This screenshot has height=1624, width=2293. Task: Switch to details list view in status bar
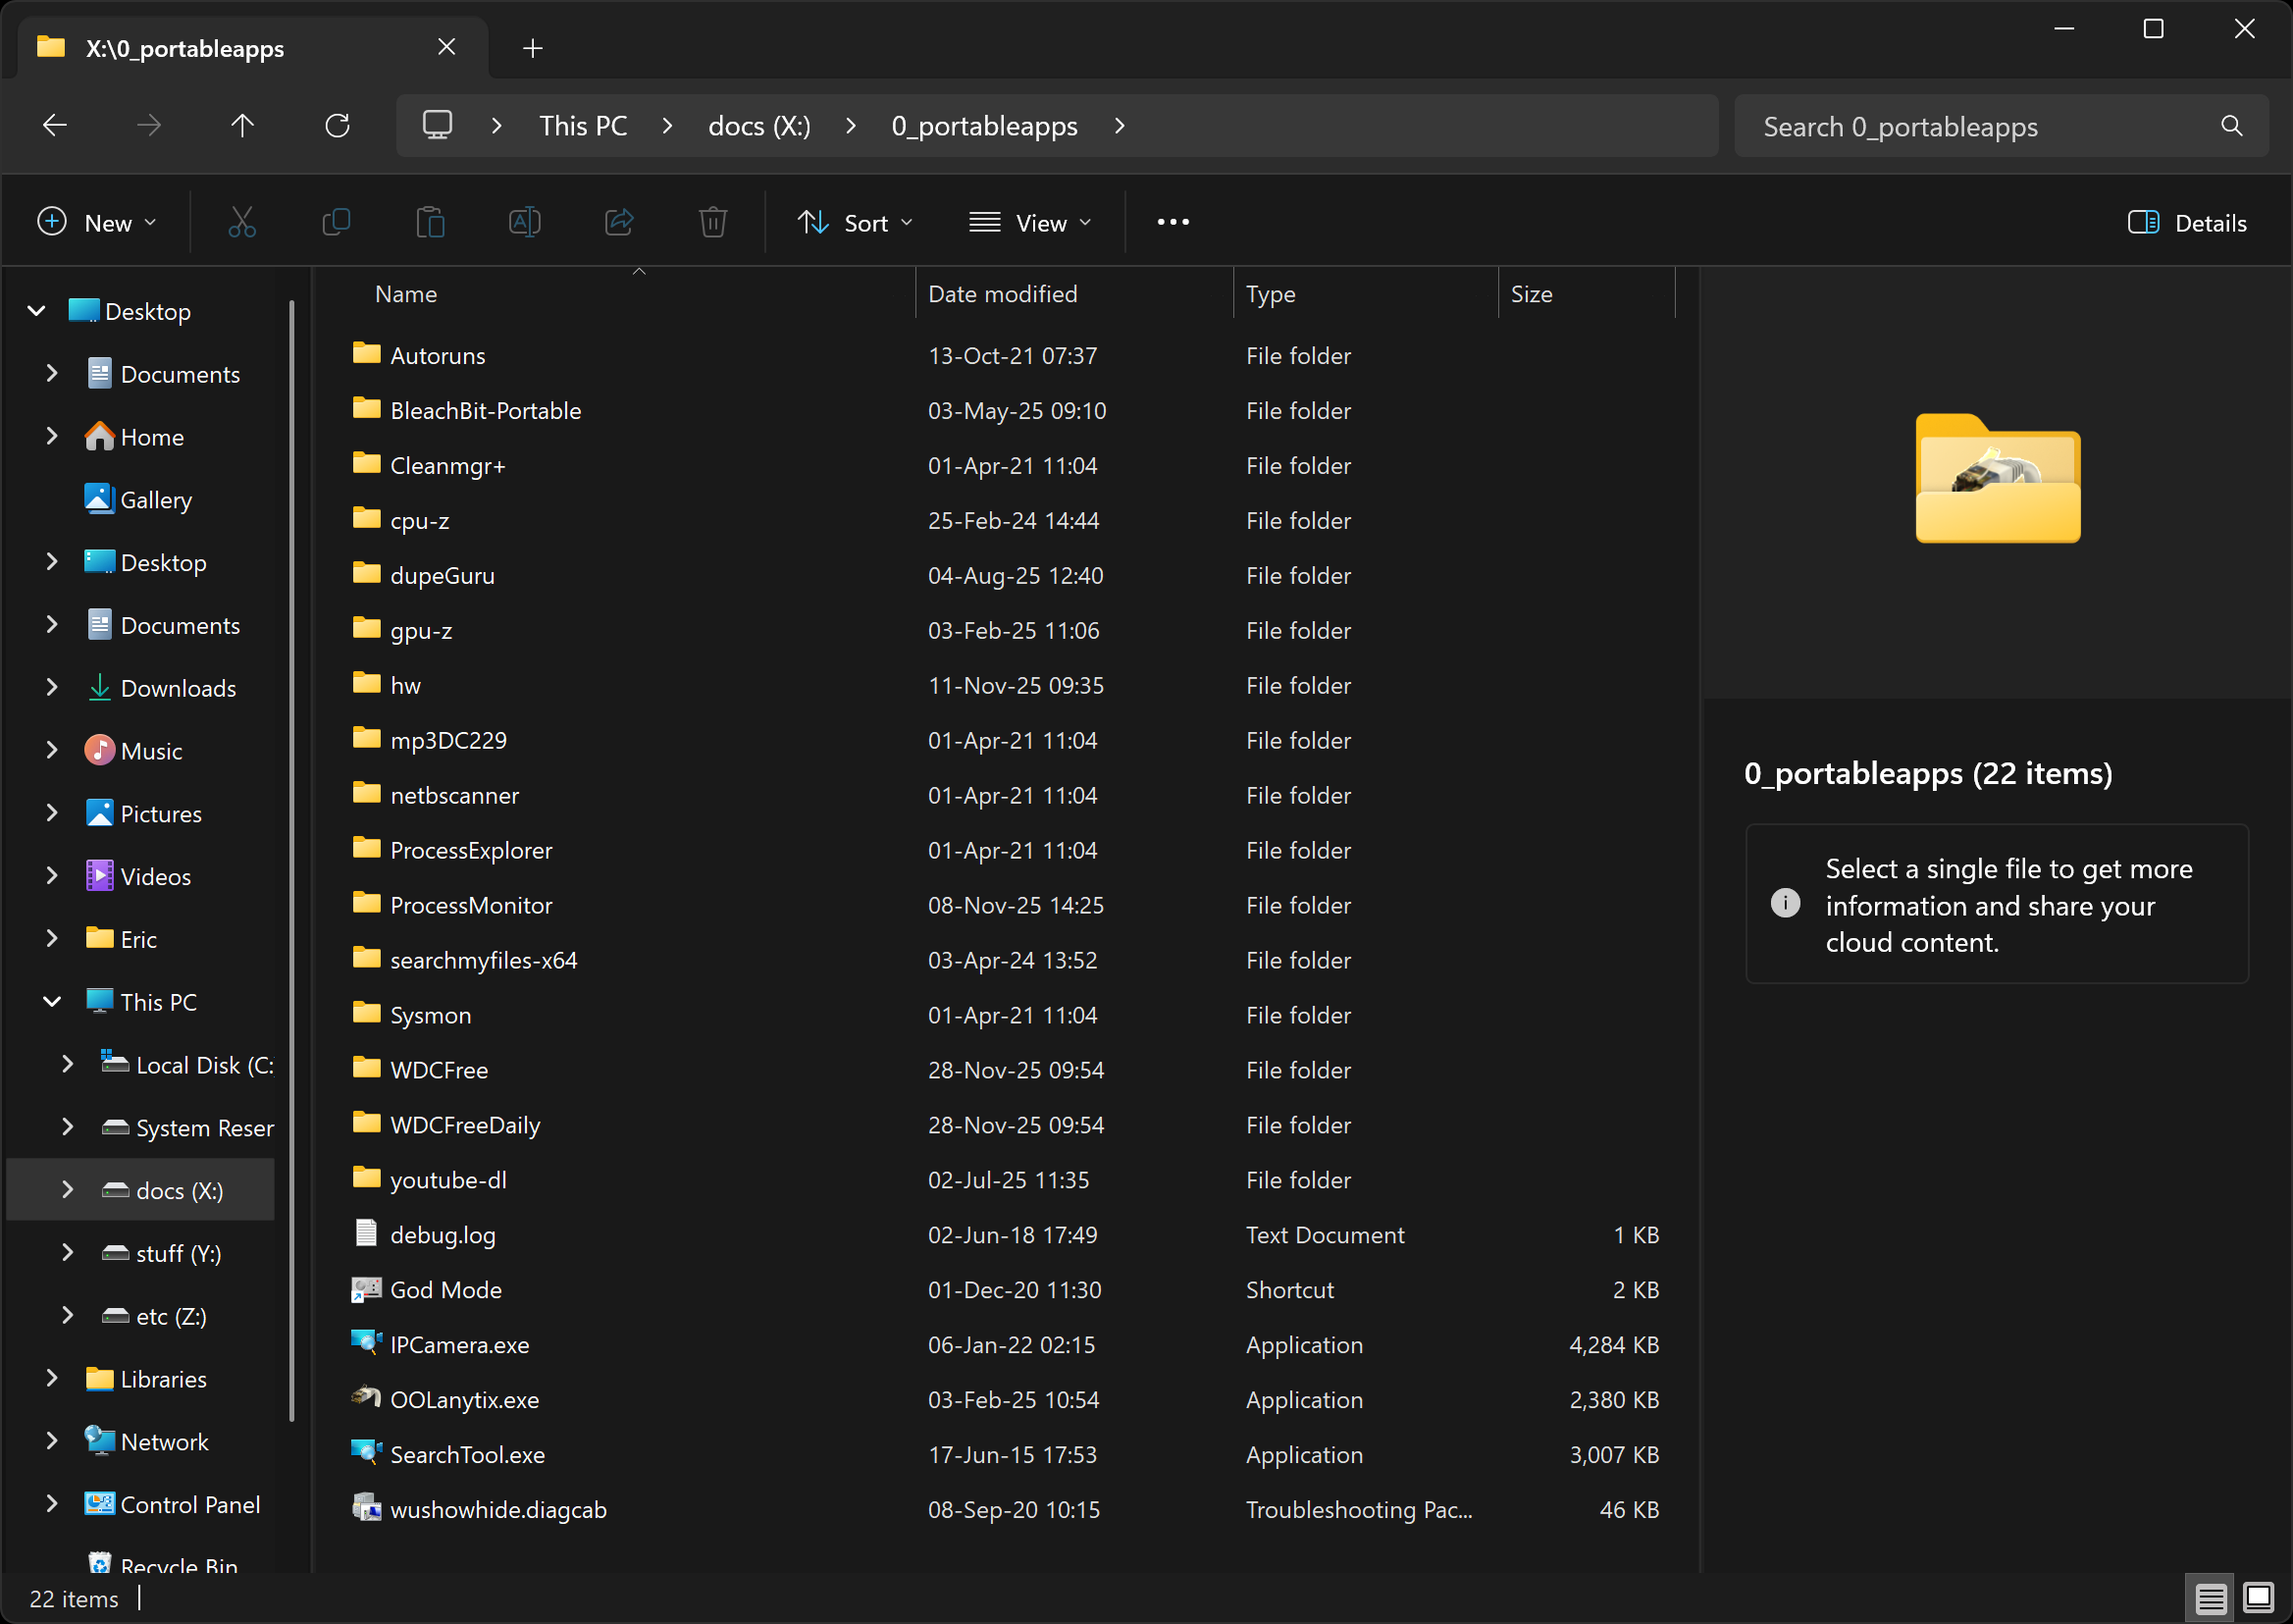(2210, 1598)
